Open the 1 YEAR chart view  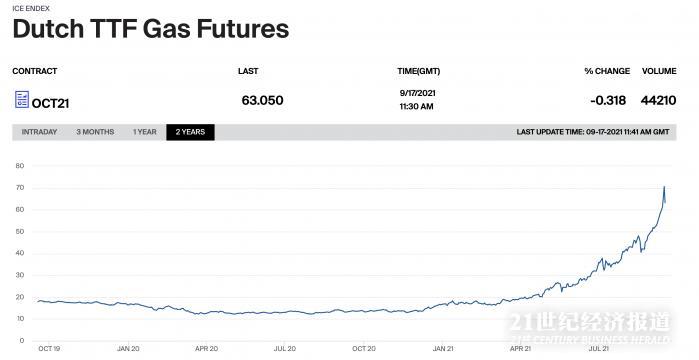pyautogui.click(x=144, y=132)
